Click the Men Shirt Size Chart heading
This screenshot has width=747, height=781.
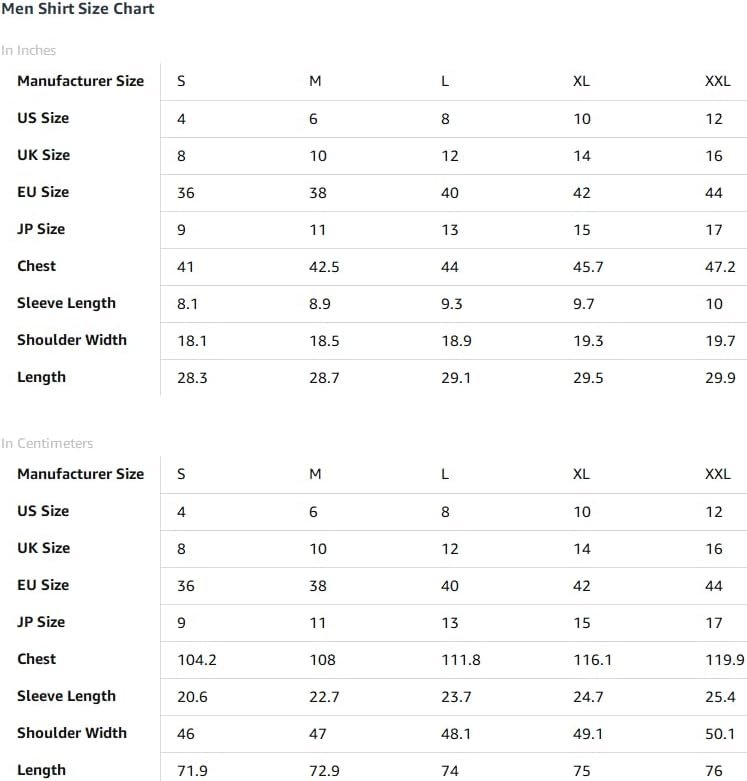78,9
